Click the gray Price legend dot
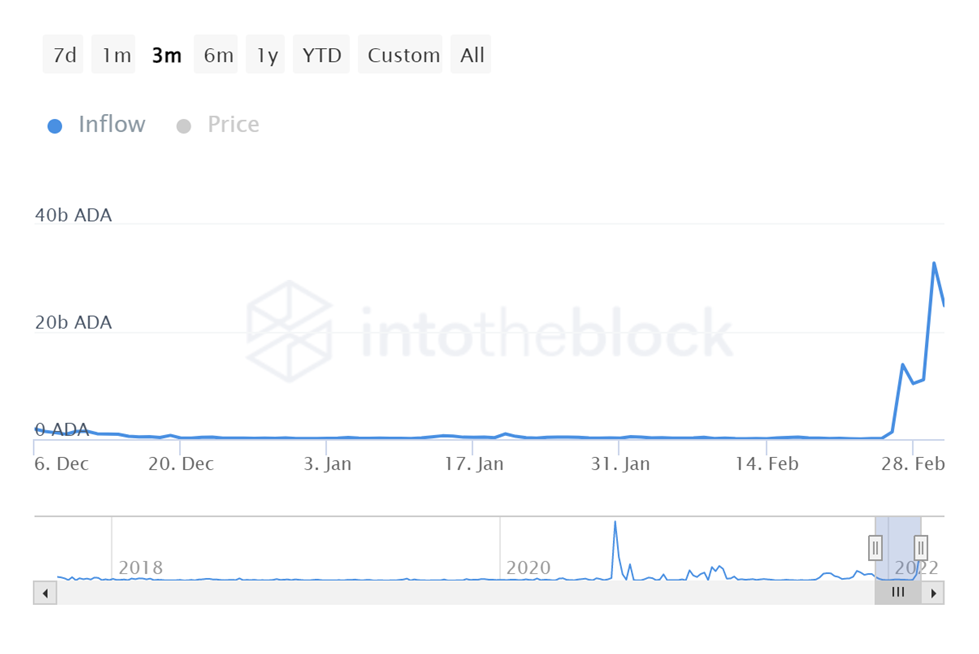Image resolution: width=979 pixels, height=654 pixels. tap(184, 126)
